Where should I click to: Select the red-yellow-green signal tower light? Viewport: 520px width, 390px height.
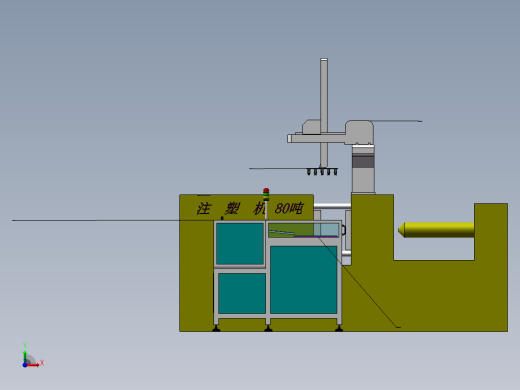pos(266,195)
